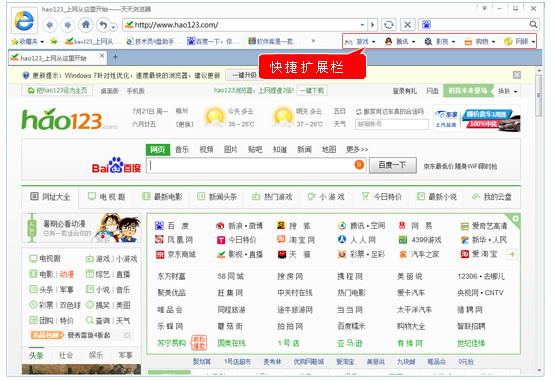
Task: Click the 登录有礼 link
Action: click(405, 91)
